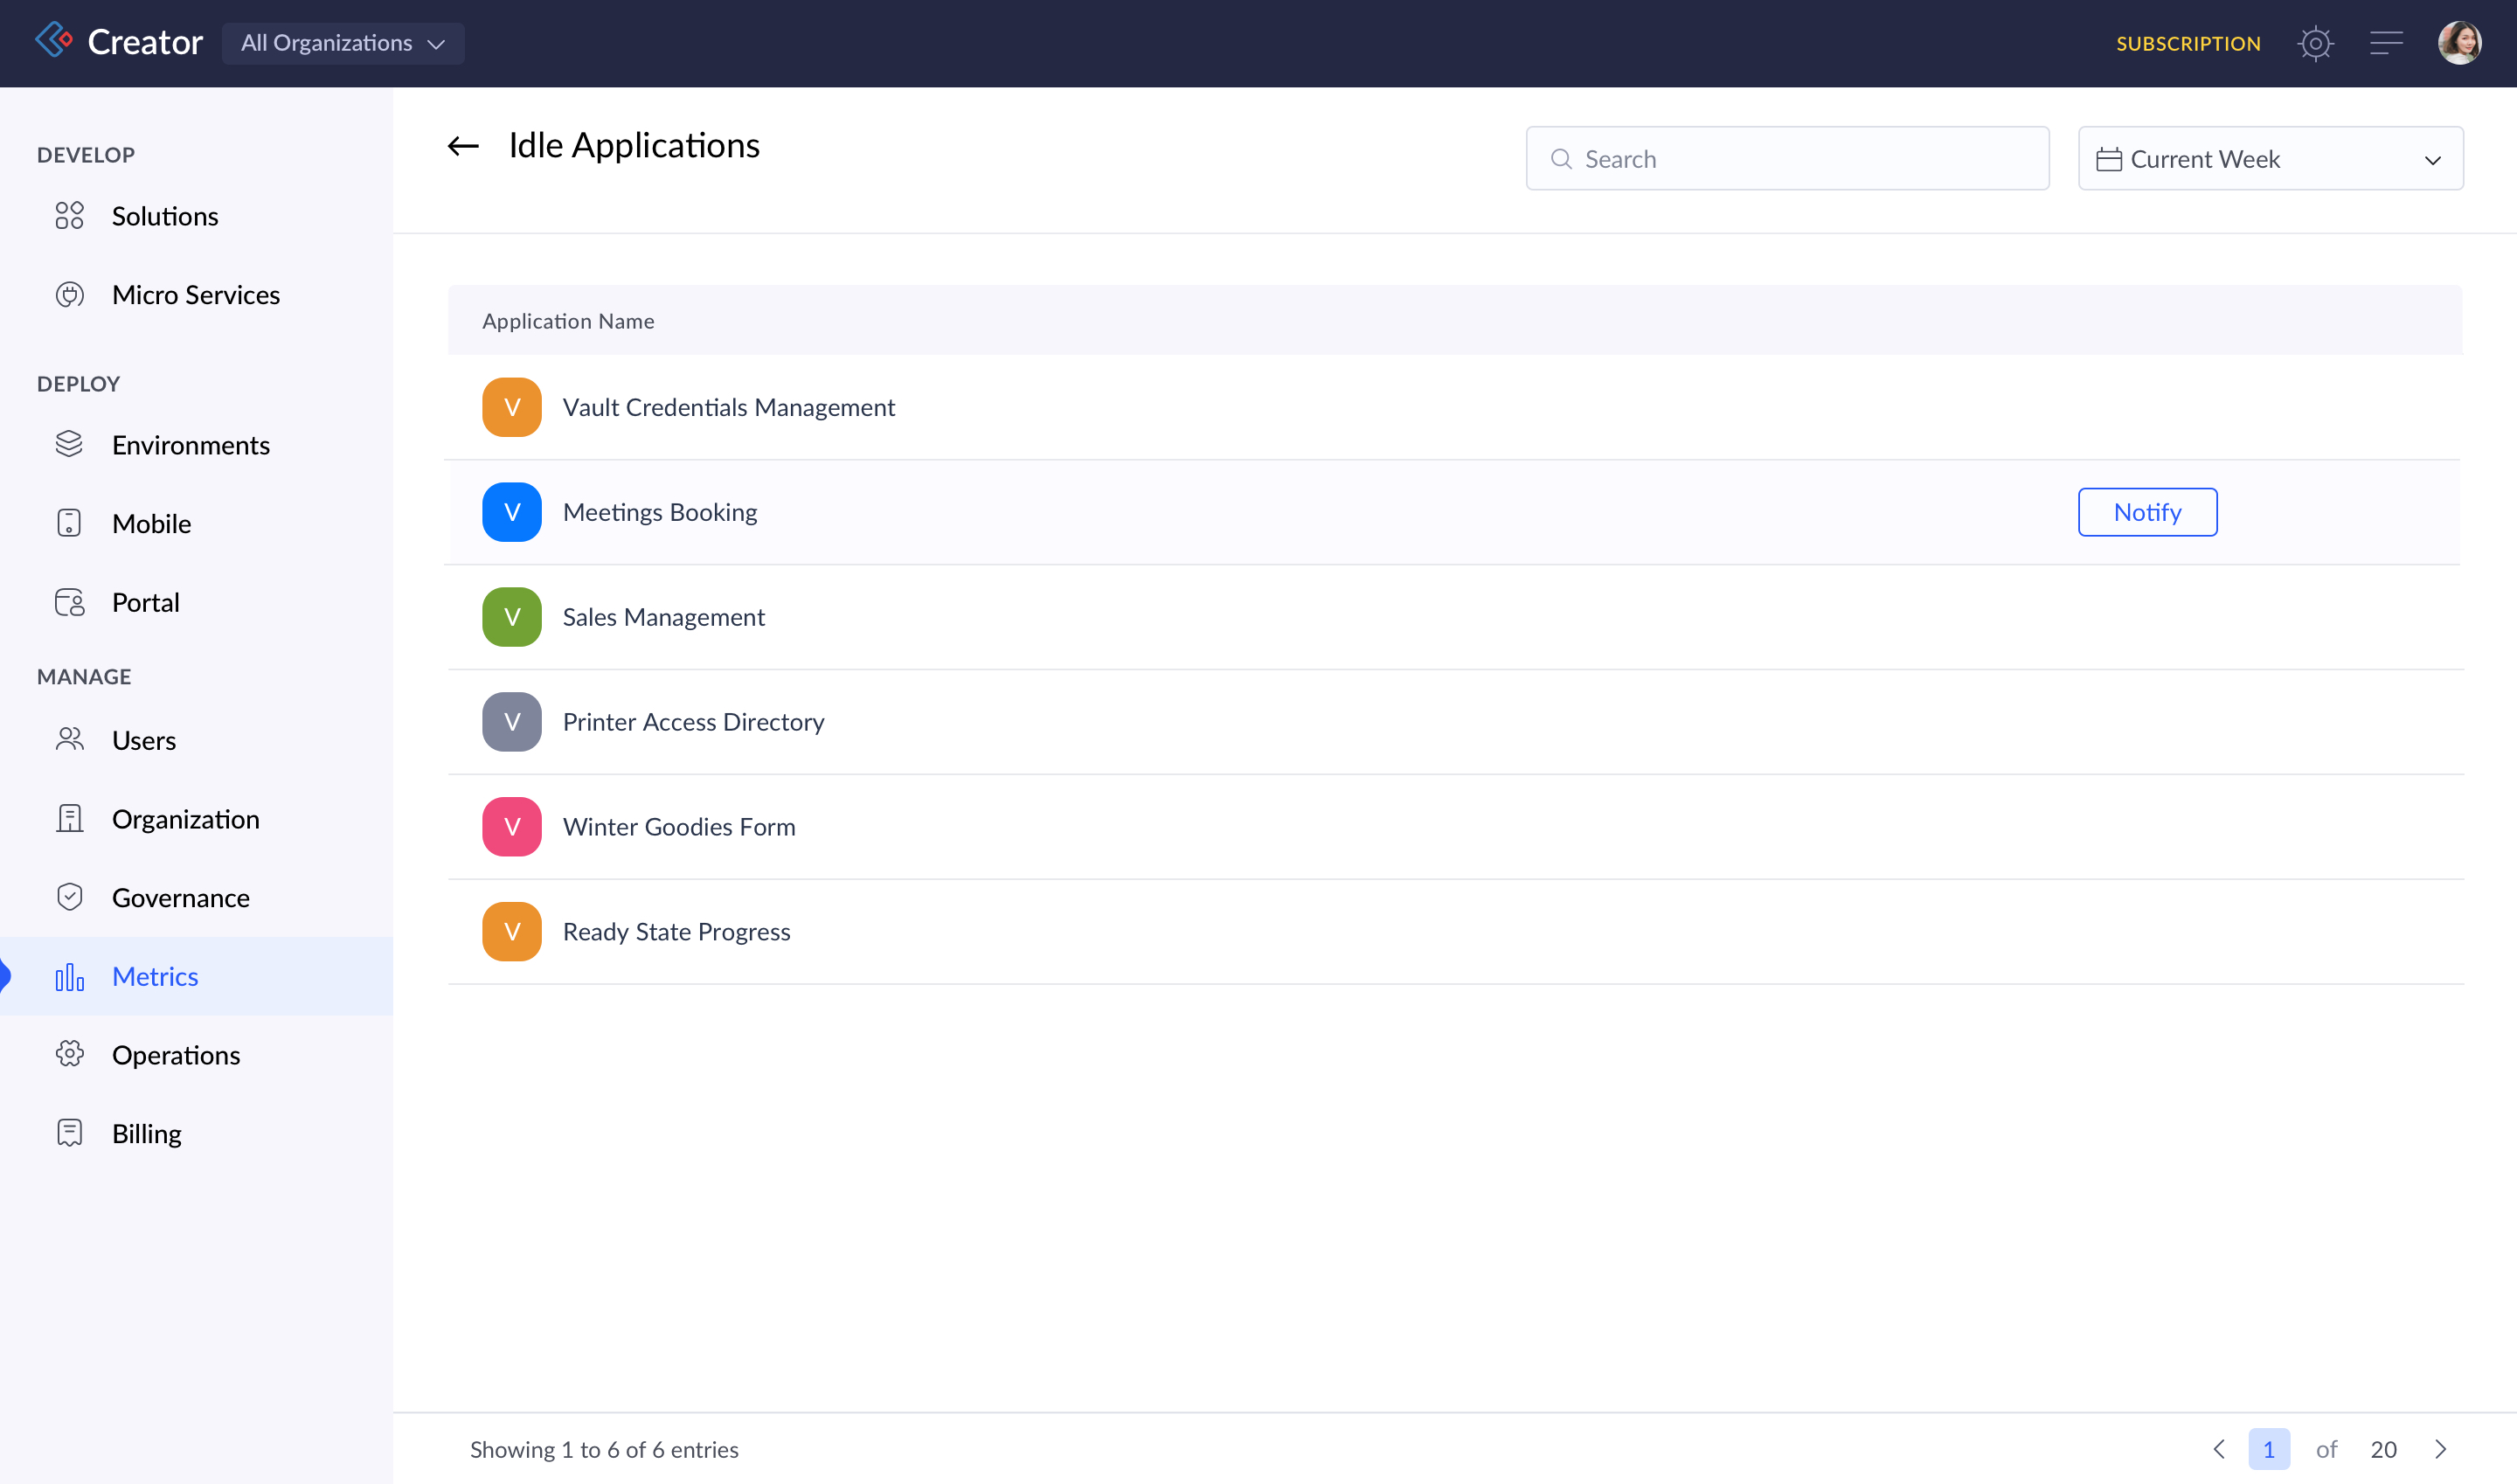Click the green Sales Management app icon
Viewport: 2517px width, 1484px height.
click(511, 617)
